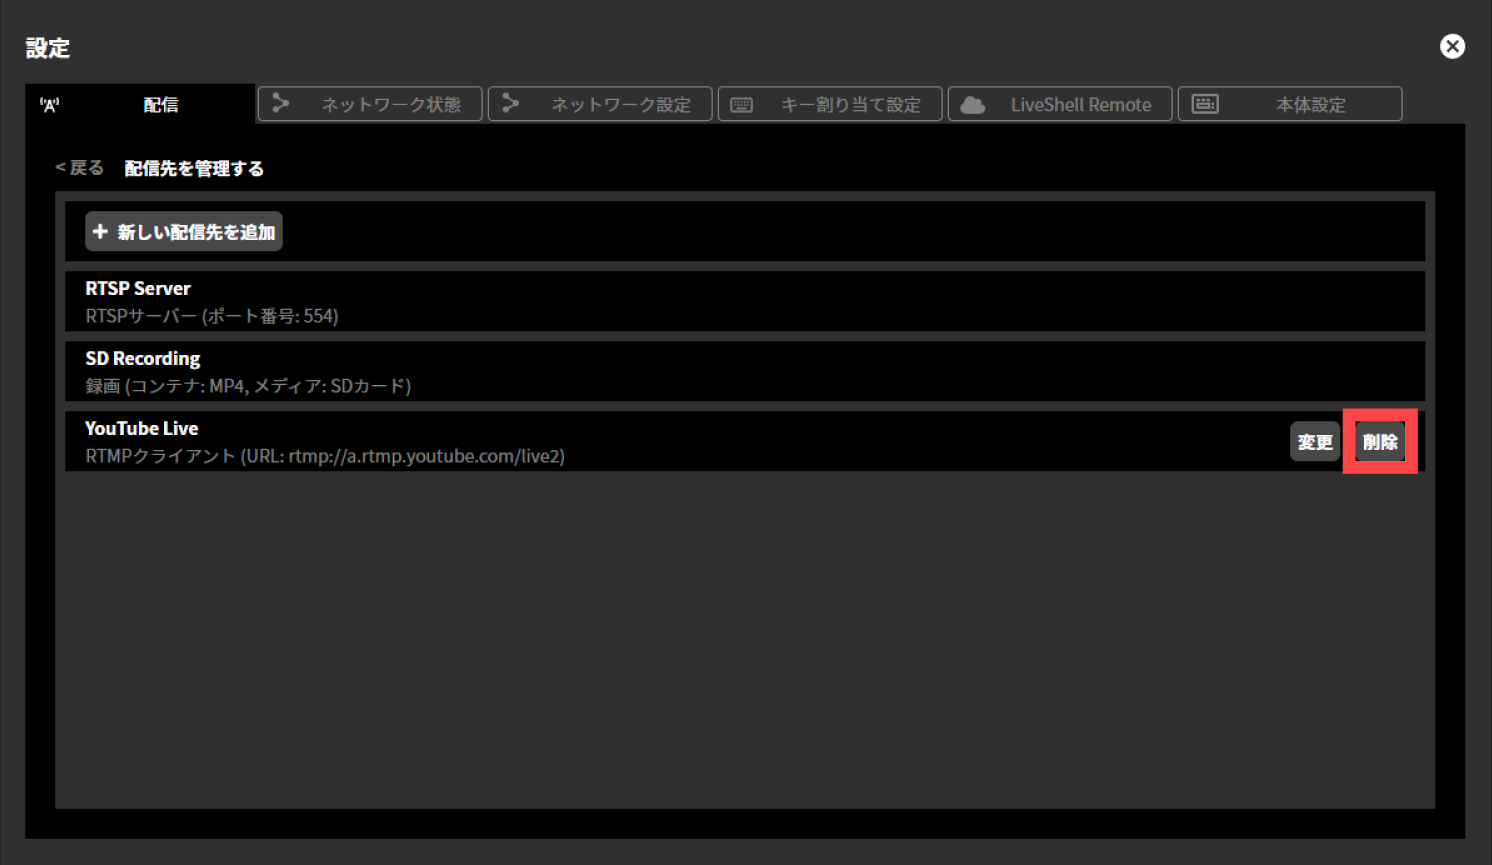Click the 新しい配信先を追加 button
The width and height of the screenshot is (1492, 865).
click(183, 231)
